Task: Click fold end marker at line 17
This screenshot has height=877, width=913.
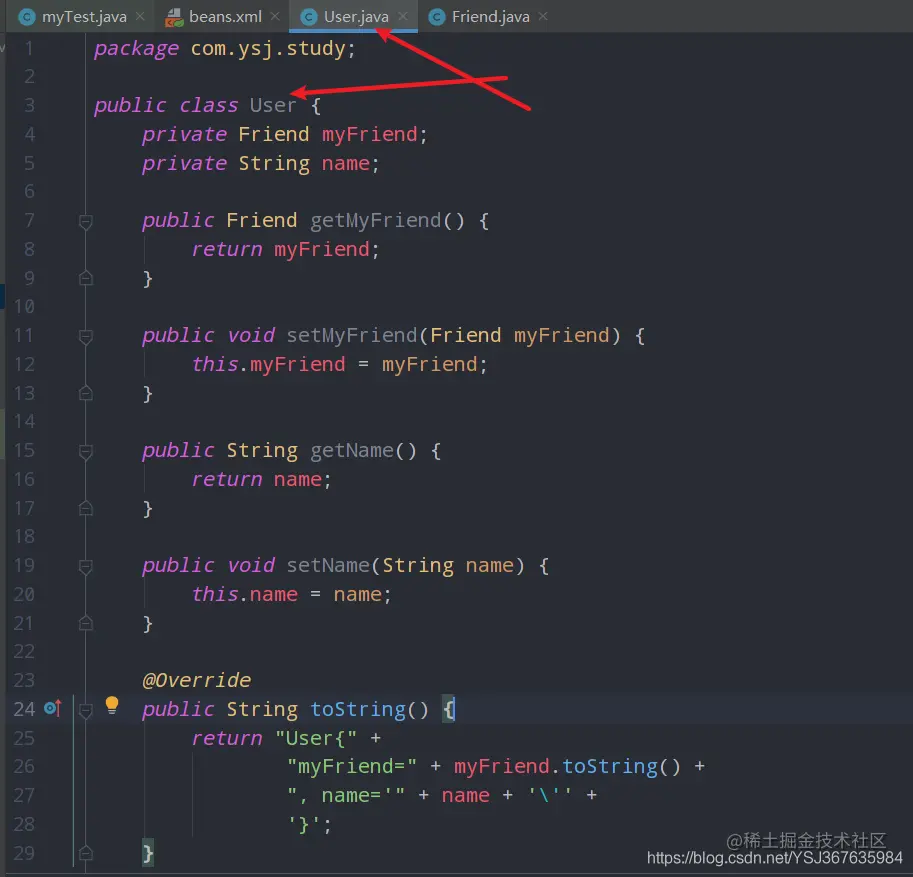Action: (86, 508)
